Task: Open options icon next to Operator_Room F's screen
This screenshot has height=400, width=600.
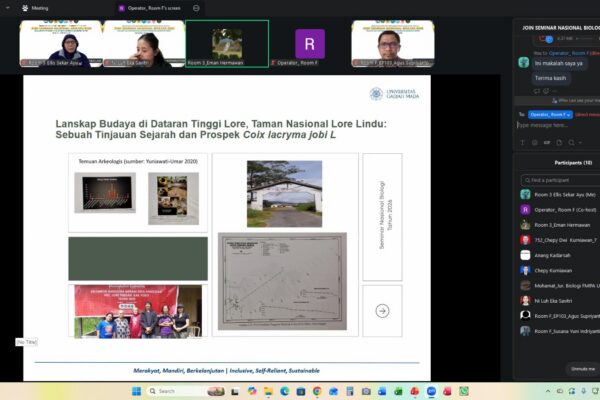Action: click(196, 8)
